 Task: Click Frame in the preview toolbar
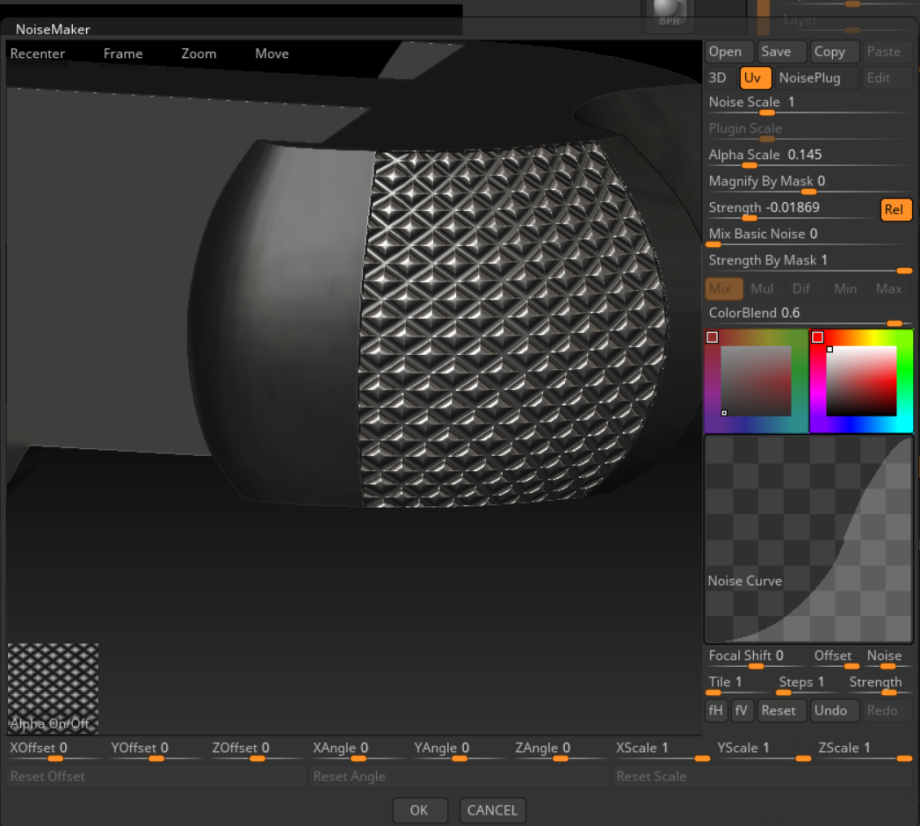[x=123, y=54]
